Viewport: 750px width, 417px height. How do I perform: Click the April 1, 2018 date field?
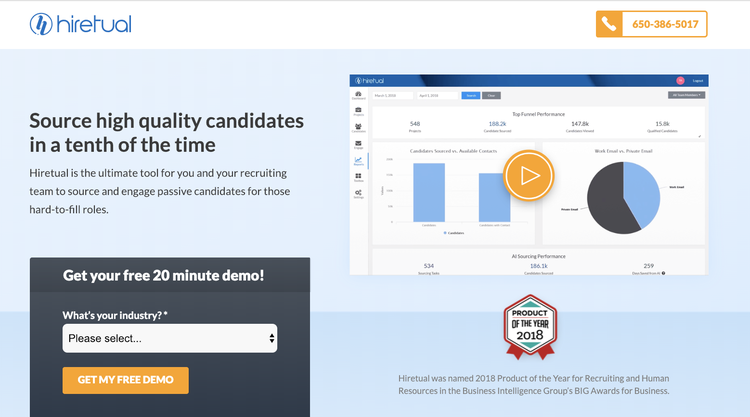(438, 96)
